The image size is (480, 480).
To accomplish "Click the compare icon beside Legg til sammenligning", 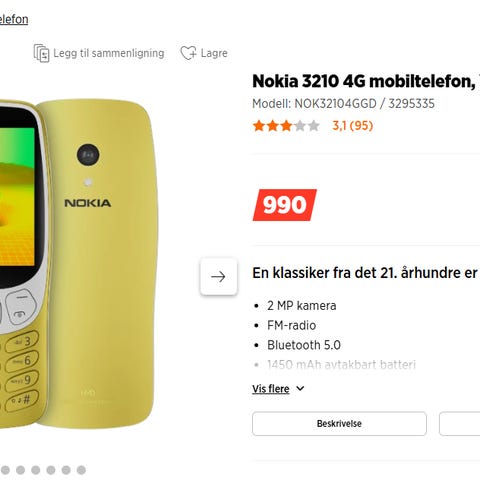I will pos(41,53).
